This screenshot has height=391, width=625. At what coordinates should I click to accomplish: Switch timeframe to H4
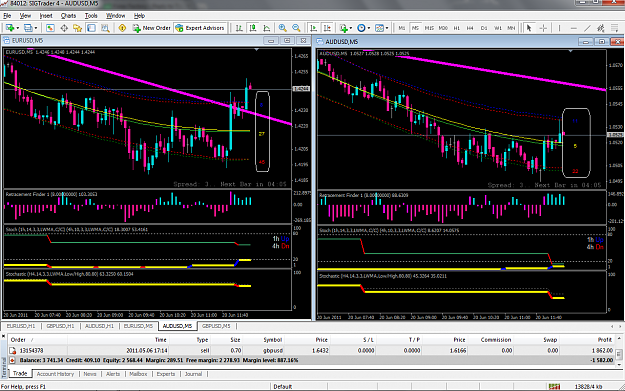470,28
